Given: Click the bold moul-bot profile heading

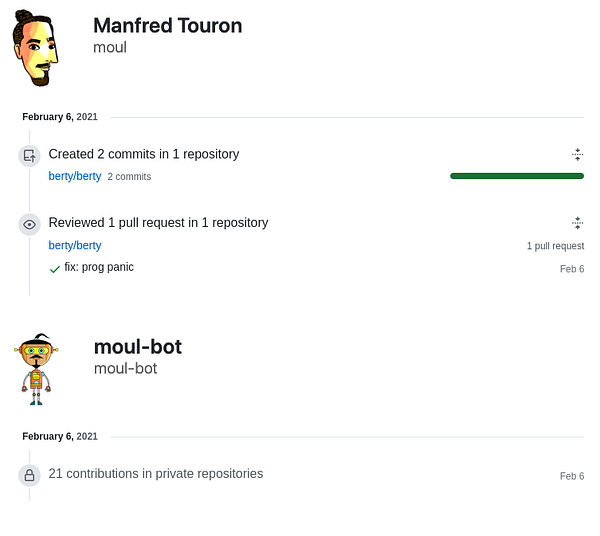Looking at the screenshot, I should 137,347.
